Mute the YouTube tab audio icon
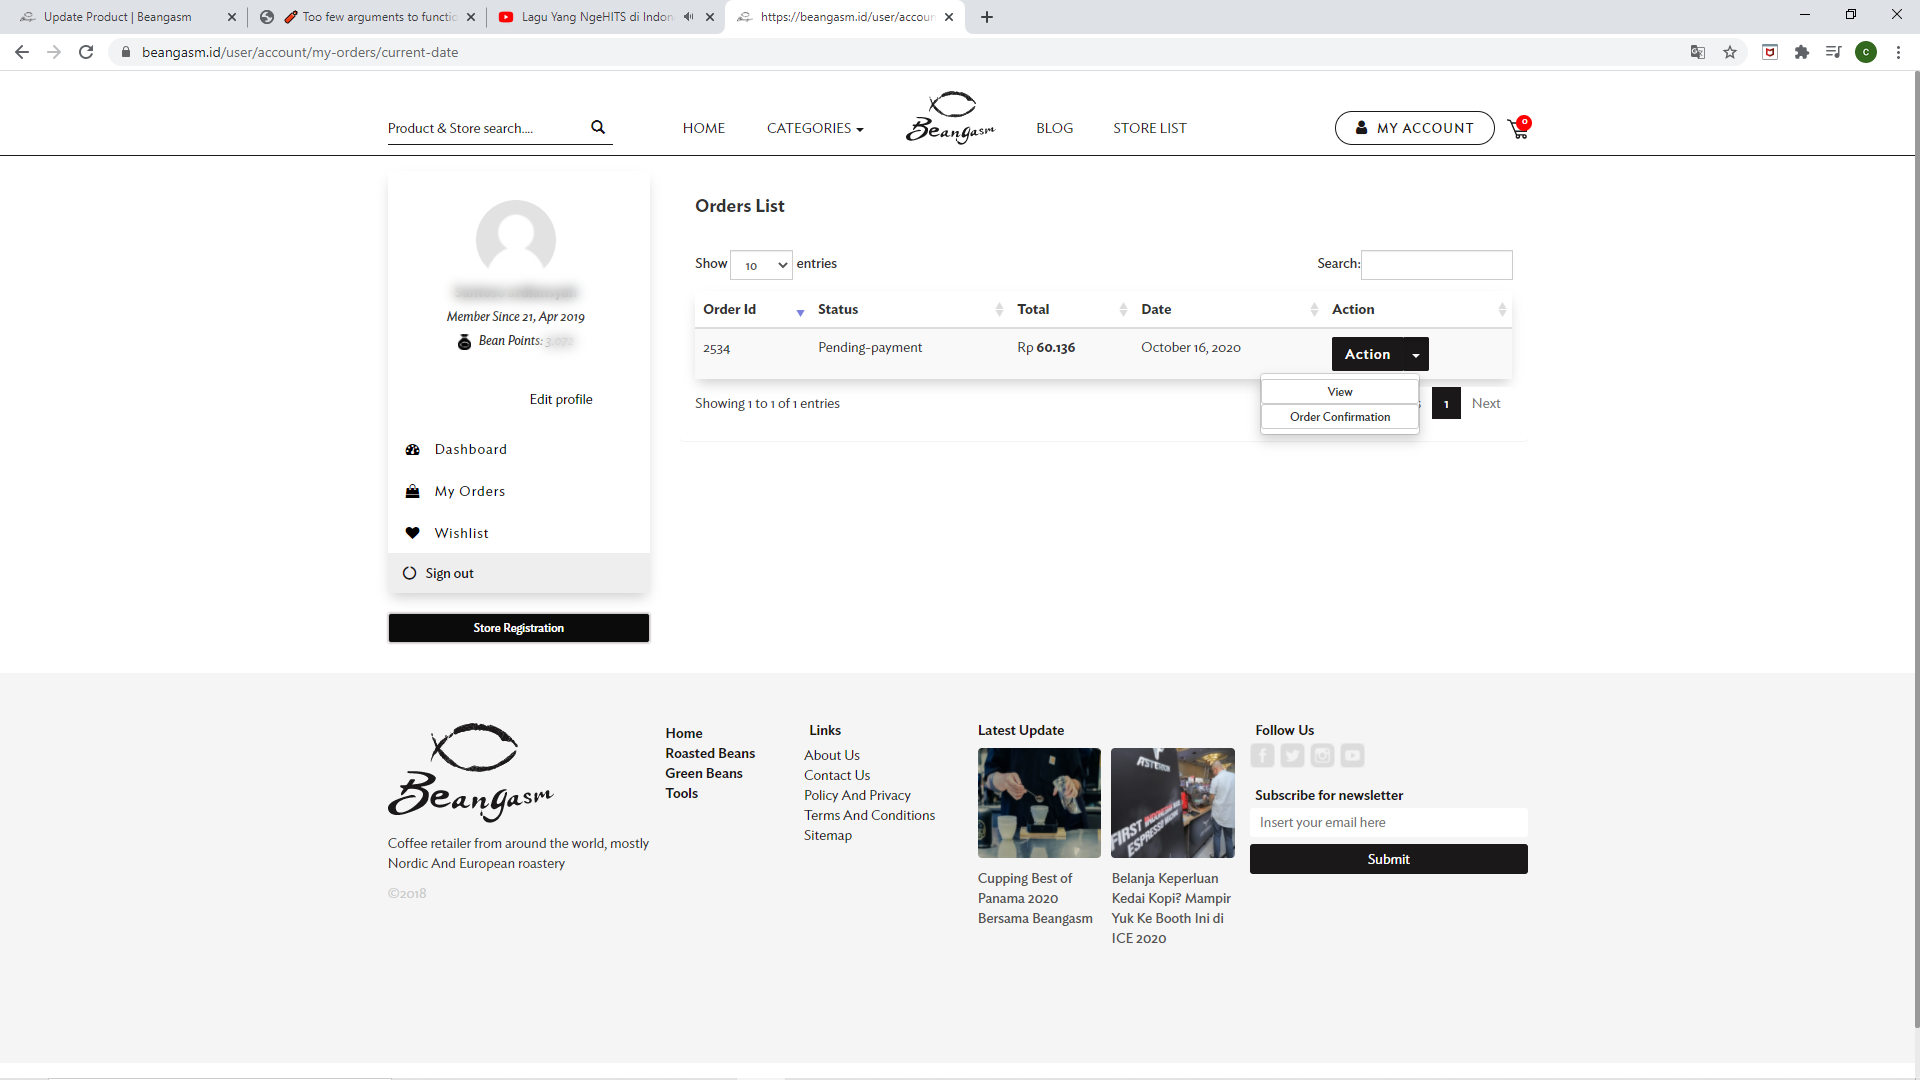This screenshot has height=1080, width=1920. (x=689, y=17)
